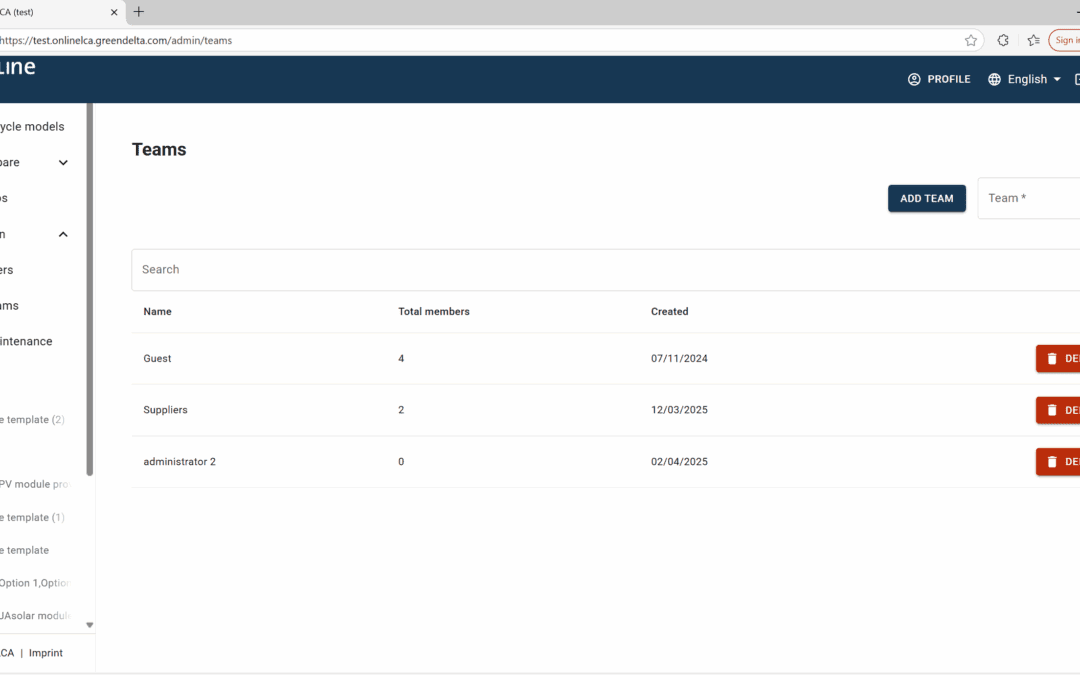This screenshot has width=1080, height=675.
Task: Open the Imprint footer link
Action: coord(46,653)
